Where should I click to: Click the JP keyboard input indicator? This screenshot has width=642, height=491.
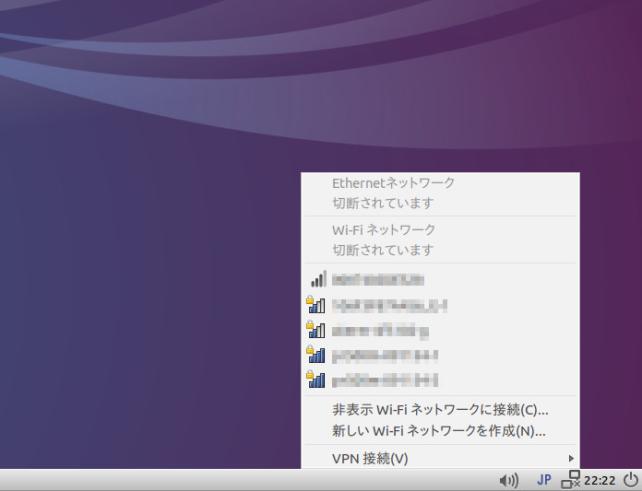[x=544, y=480]
